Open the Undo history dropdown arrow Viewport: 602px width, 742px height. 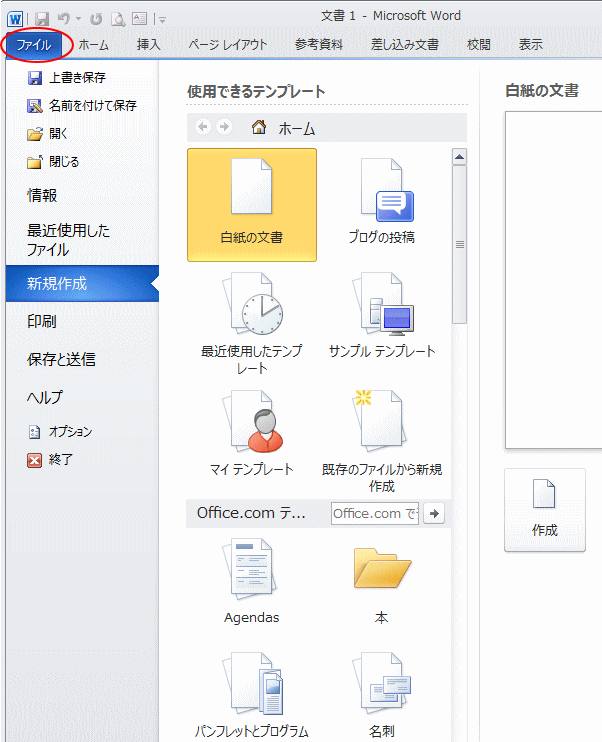pos(79,19)
